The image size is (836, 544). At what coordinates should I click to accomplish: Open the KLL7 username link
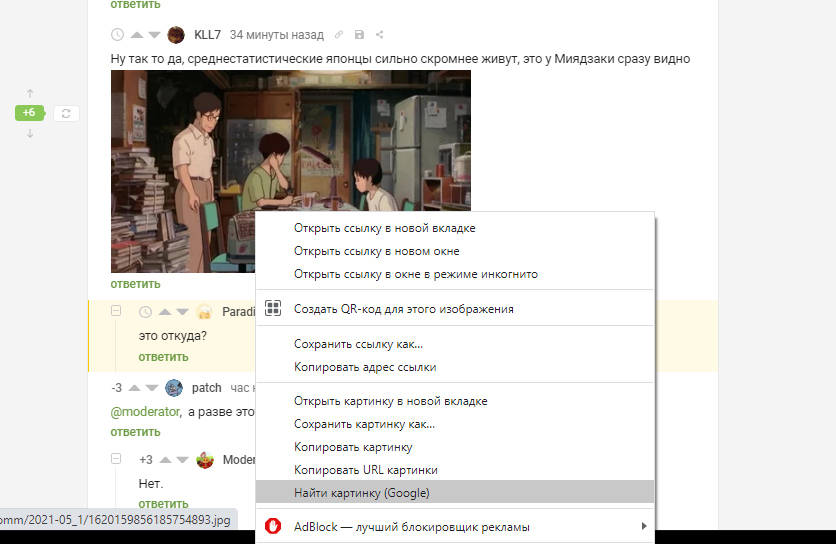[x=207, y=35]
